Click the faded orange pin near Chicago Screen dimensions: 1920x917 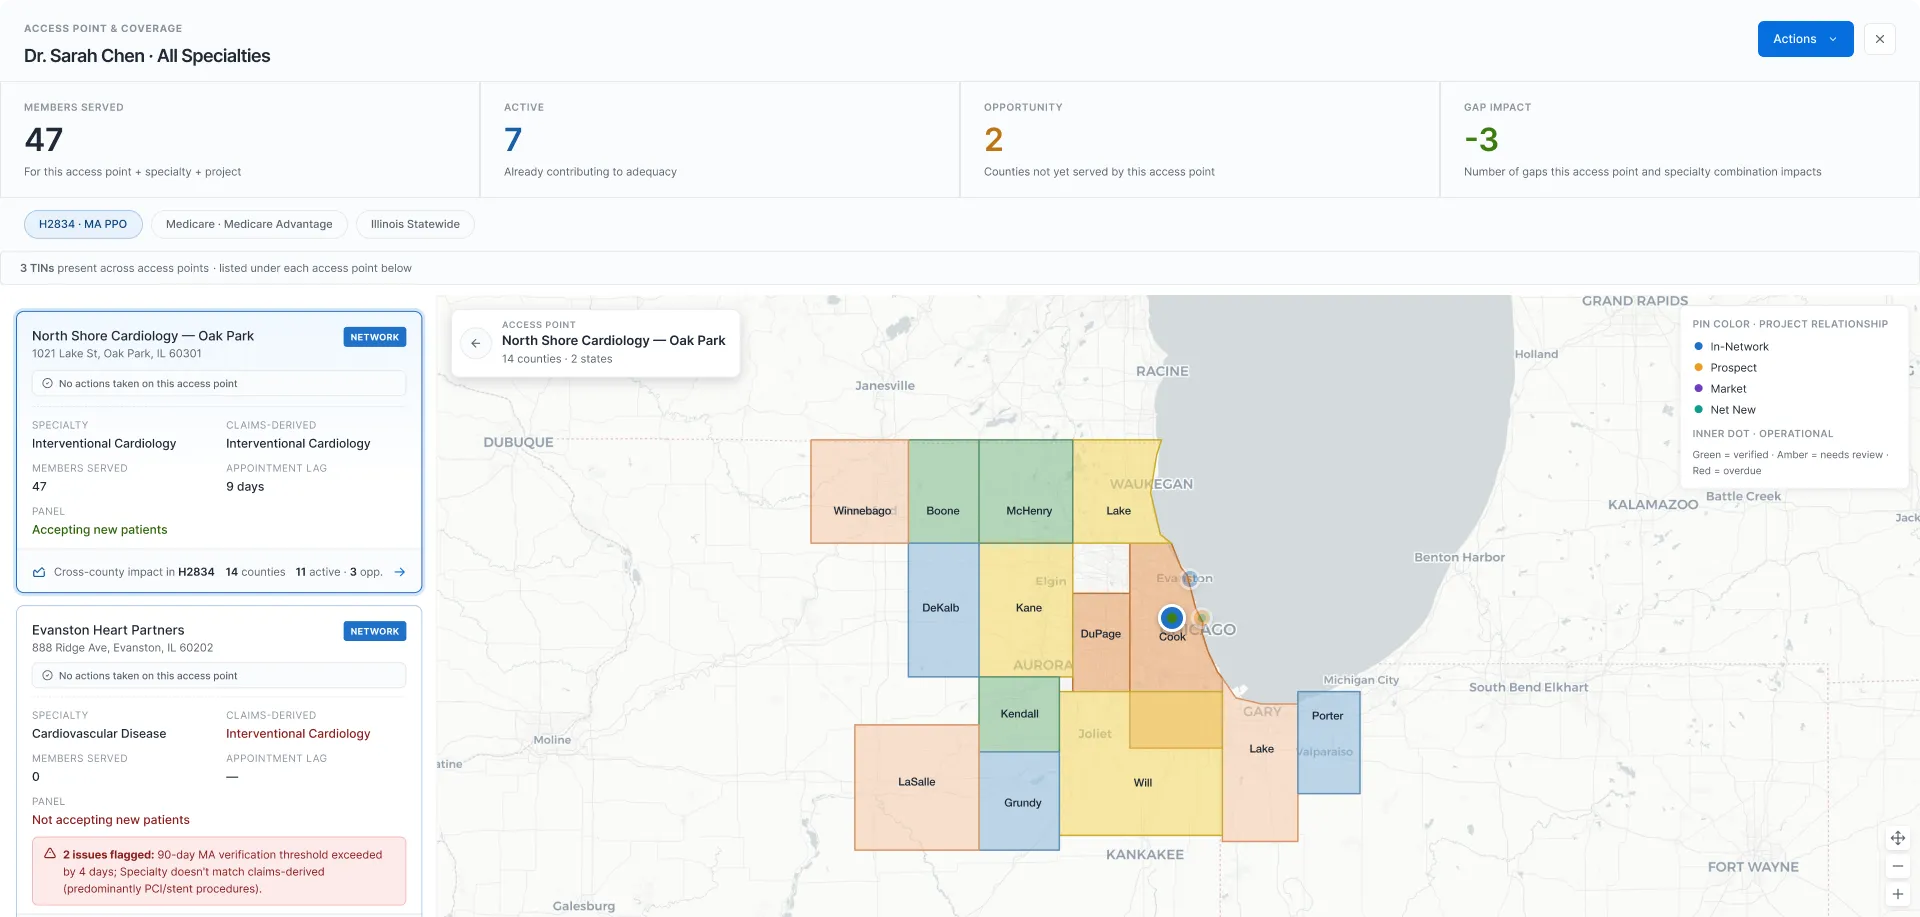pos(1203,618)
